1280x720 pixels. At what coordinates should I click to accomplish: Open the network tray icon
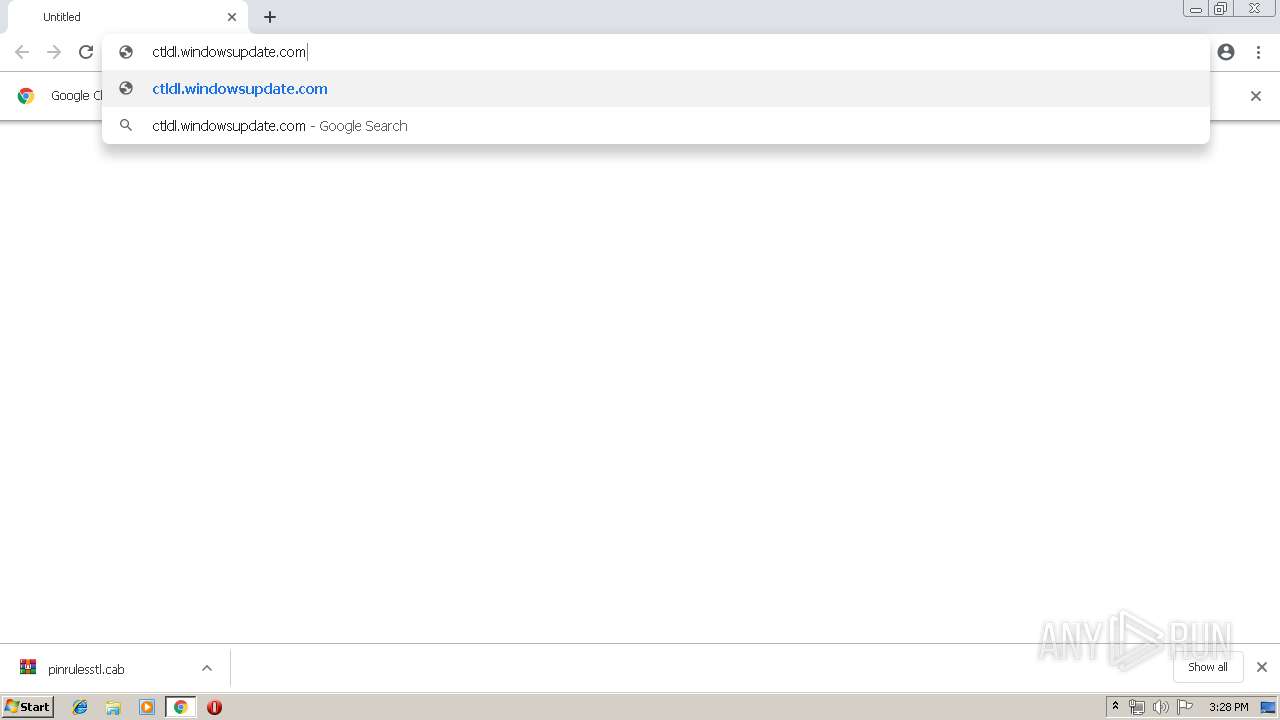click(1136, 707)
